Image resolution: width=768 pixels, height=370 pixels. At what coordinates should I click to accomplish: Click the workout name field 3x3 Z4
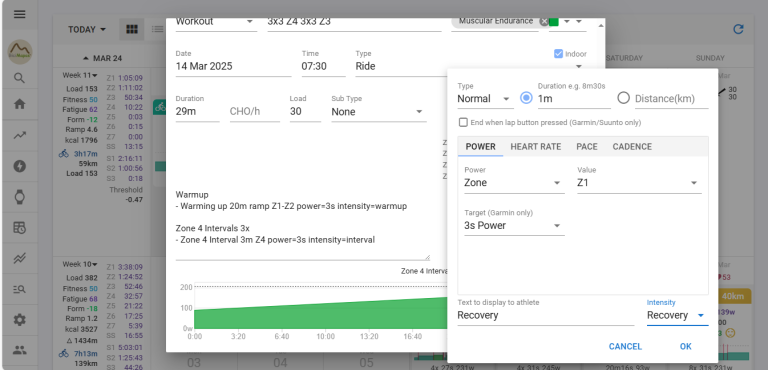click(x=354, y=22)
